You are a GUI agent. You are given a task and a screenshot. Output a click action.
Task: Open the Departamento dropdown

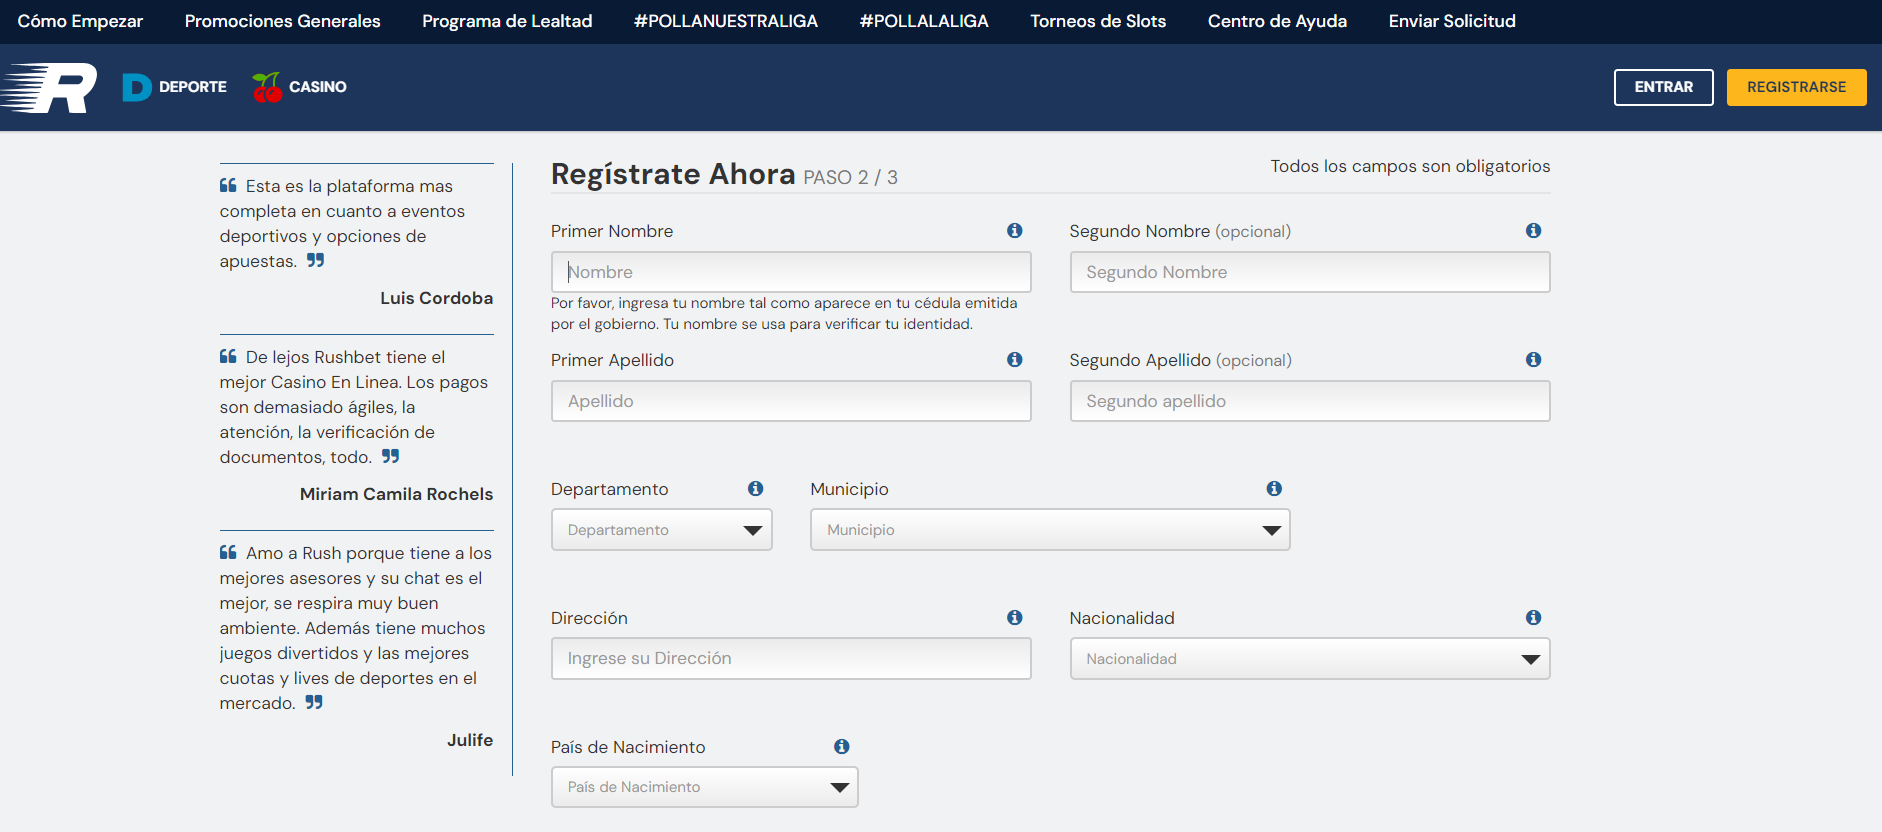661,530
